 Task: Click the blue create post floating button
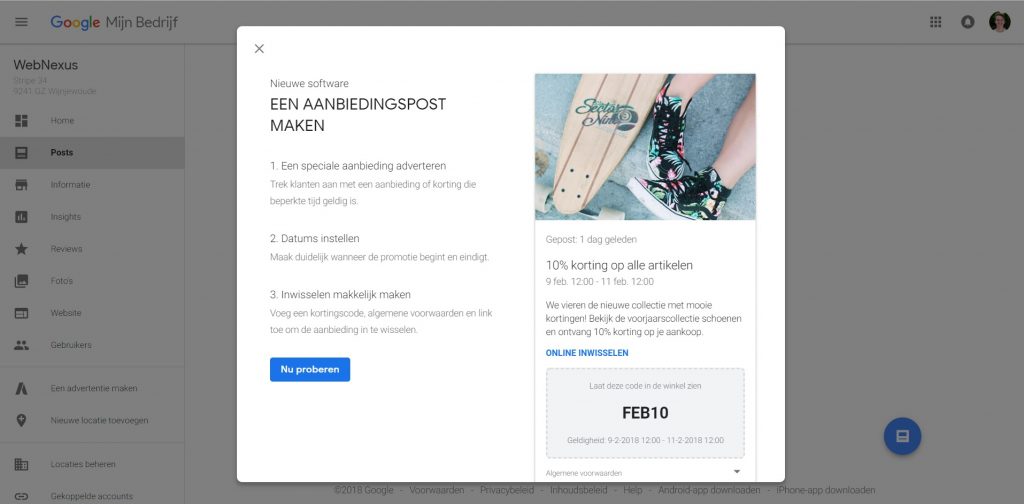[x=903, y=436]
